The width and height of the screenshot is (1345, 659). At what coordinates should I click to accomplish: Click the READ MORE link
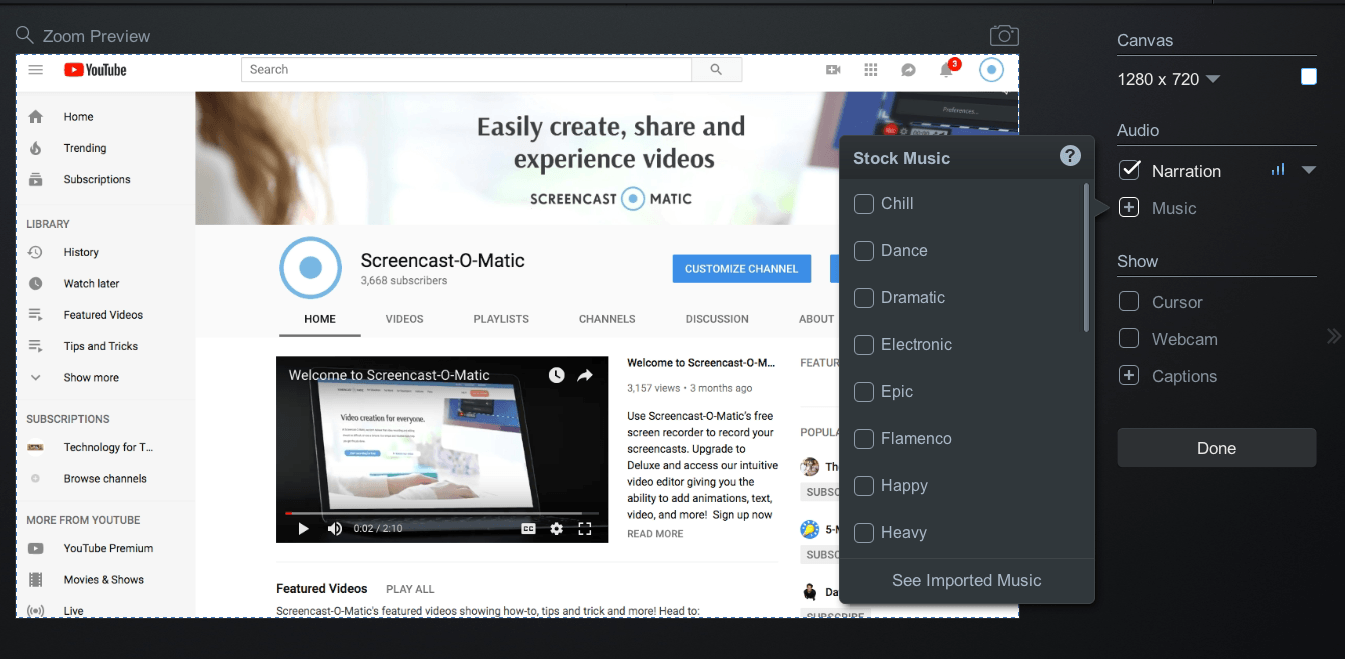(655, 534)
